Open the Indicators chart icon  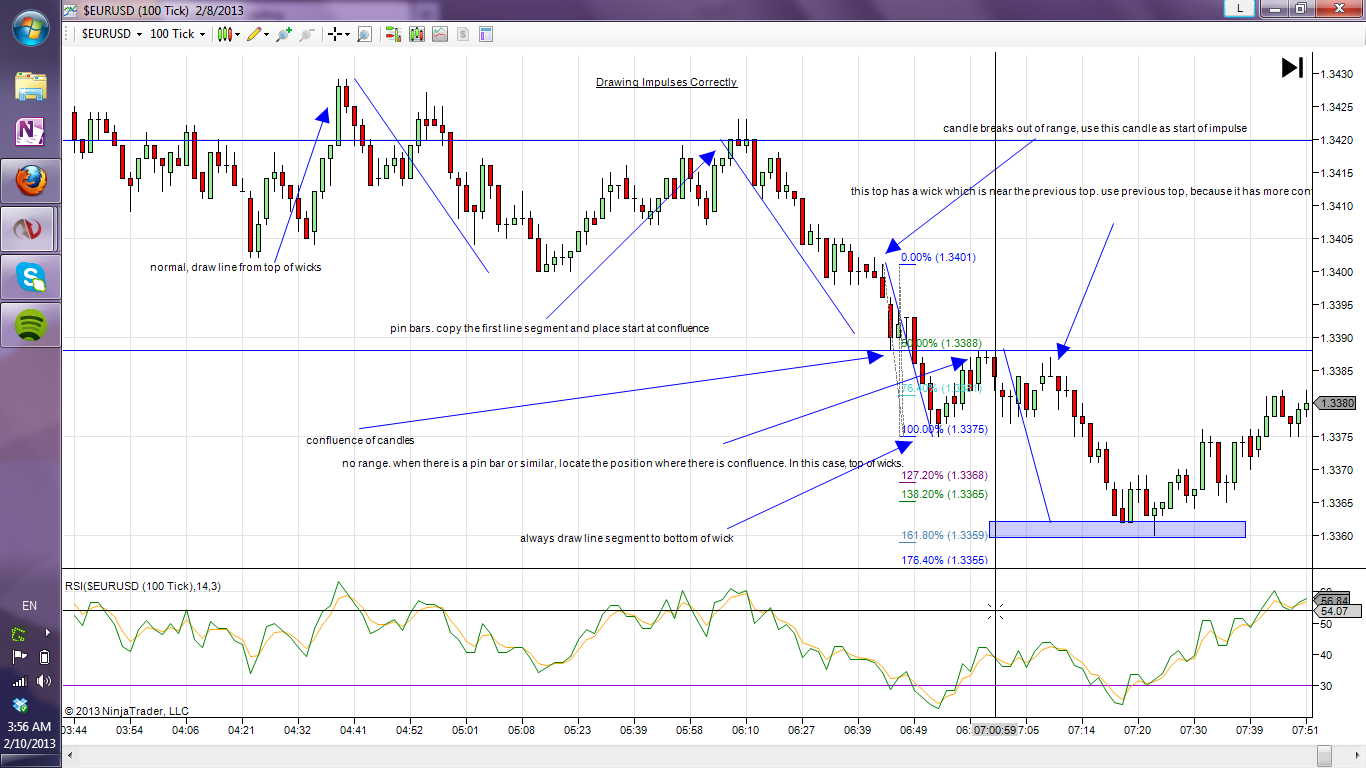pos(440,34)
